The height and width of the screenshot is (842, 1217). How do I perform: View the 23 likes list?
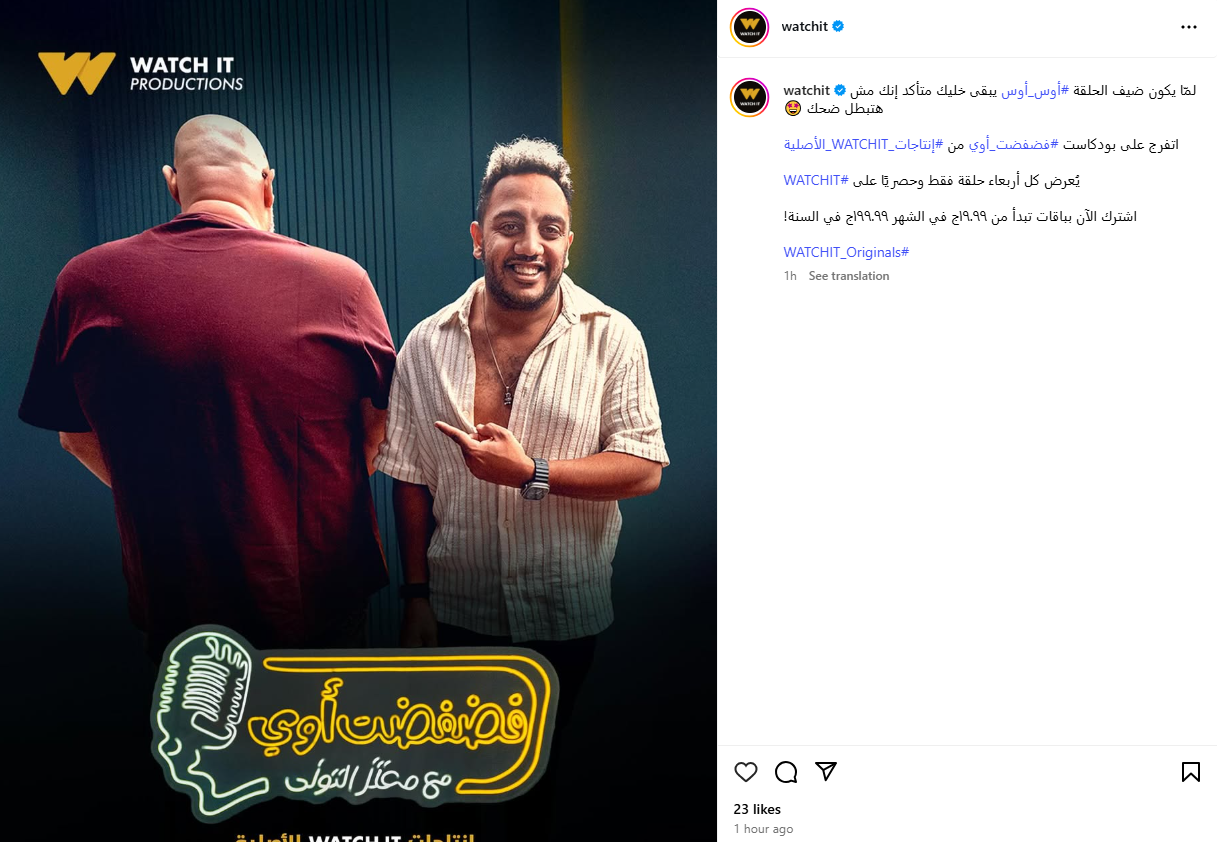(x=757, y=809)
